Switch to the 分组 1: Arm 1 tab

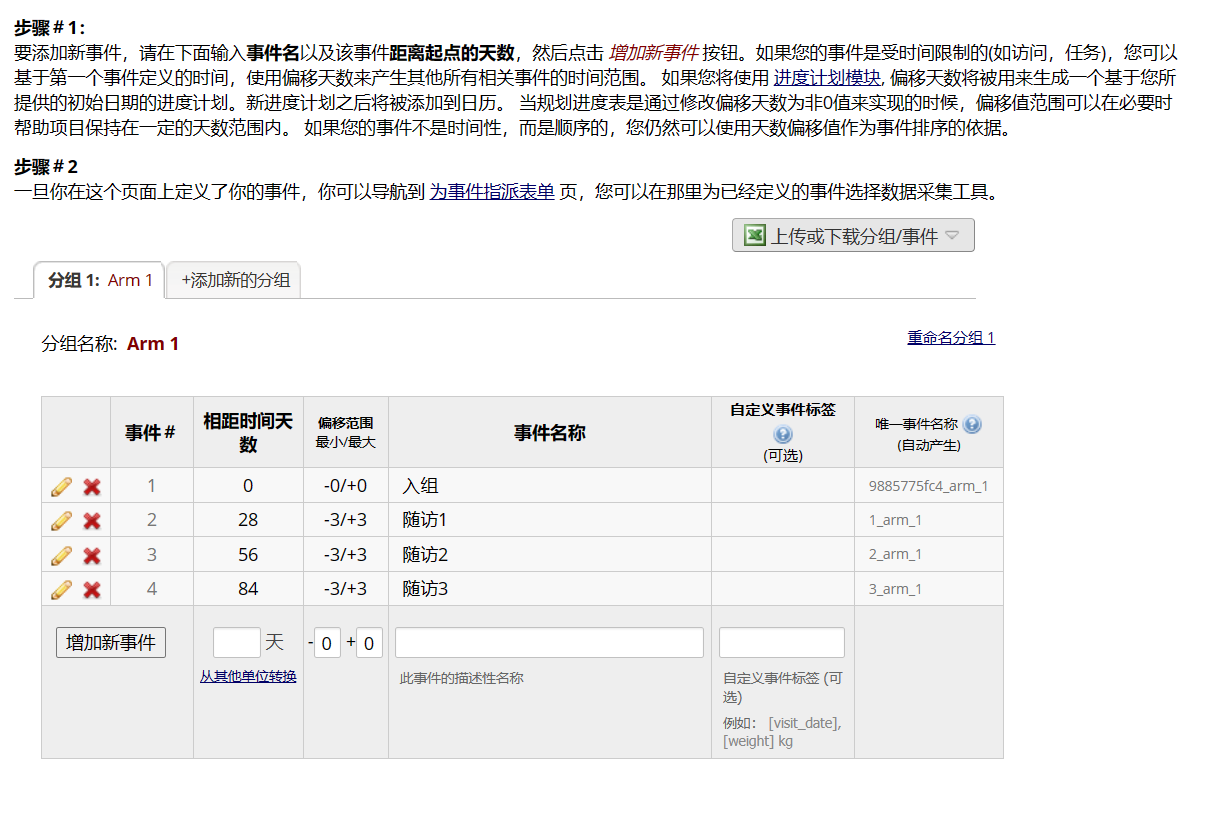click(x=99, y=280)
